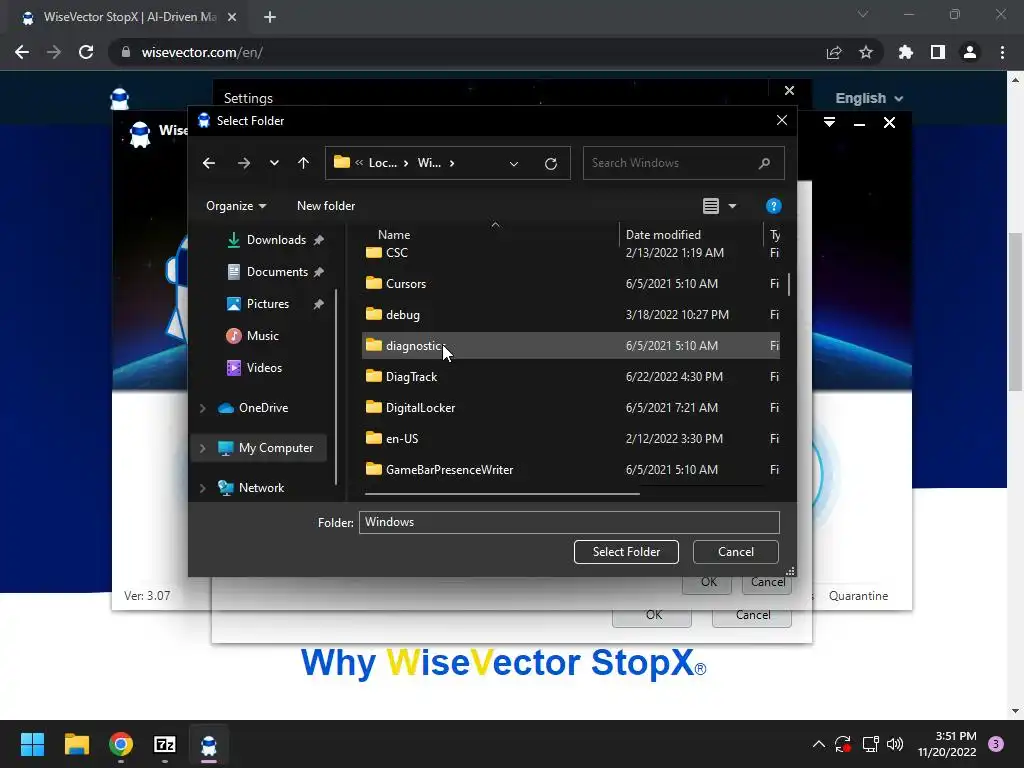Create a New folder
Screen dimensions: 1024x768
pyautogui.click(x=326, y=206)
